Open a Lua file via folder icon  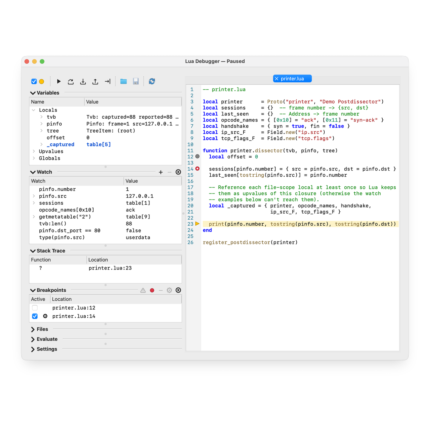tap(124, 81)
